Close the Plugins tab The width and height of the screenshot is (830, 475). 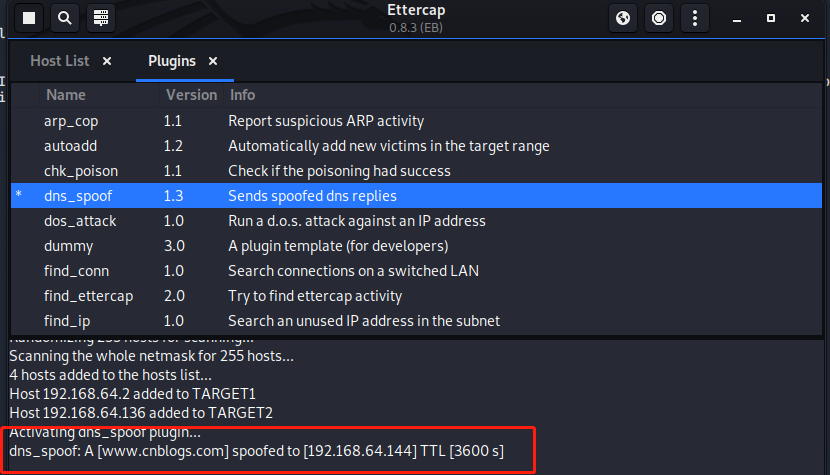(x=214, y=61)
